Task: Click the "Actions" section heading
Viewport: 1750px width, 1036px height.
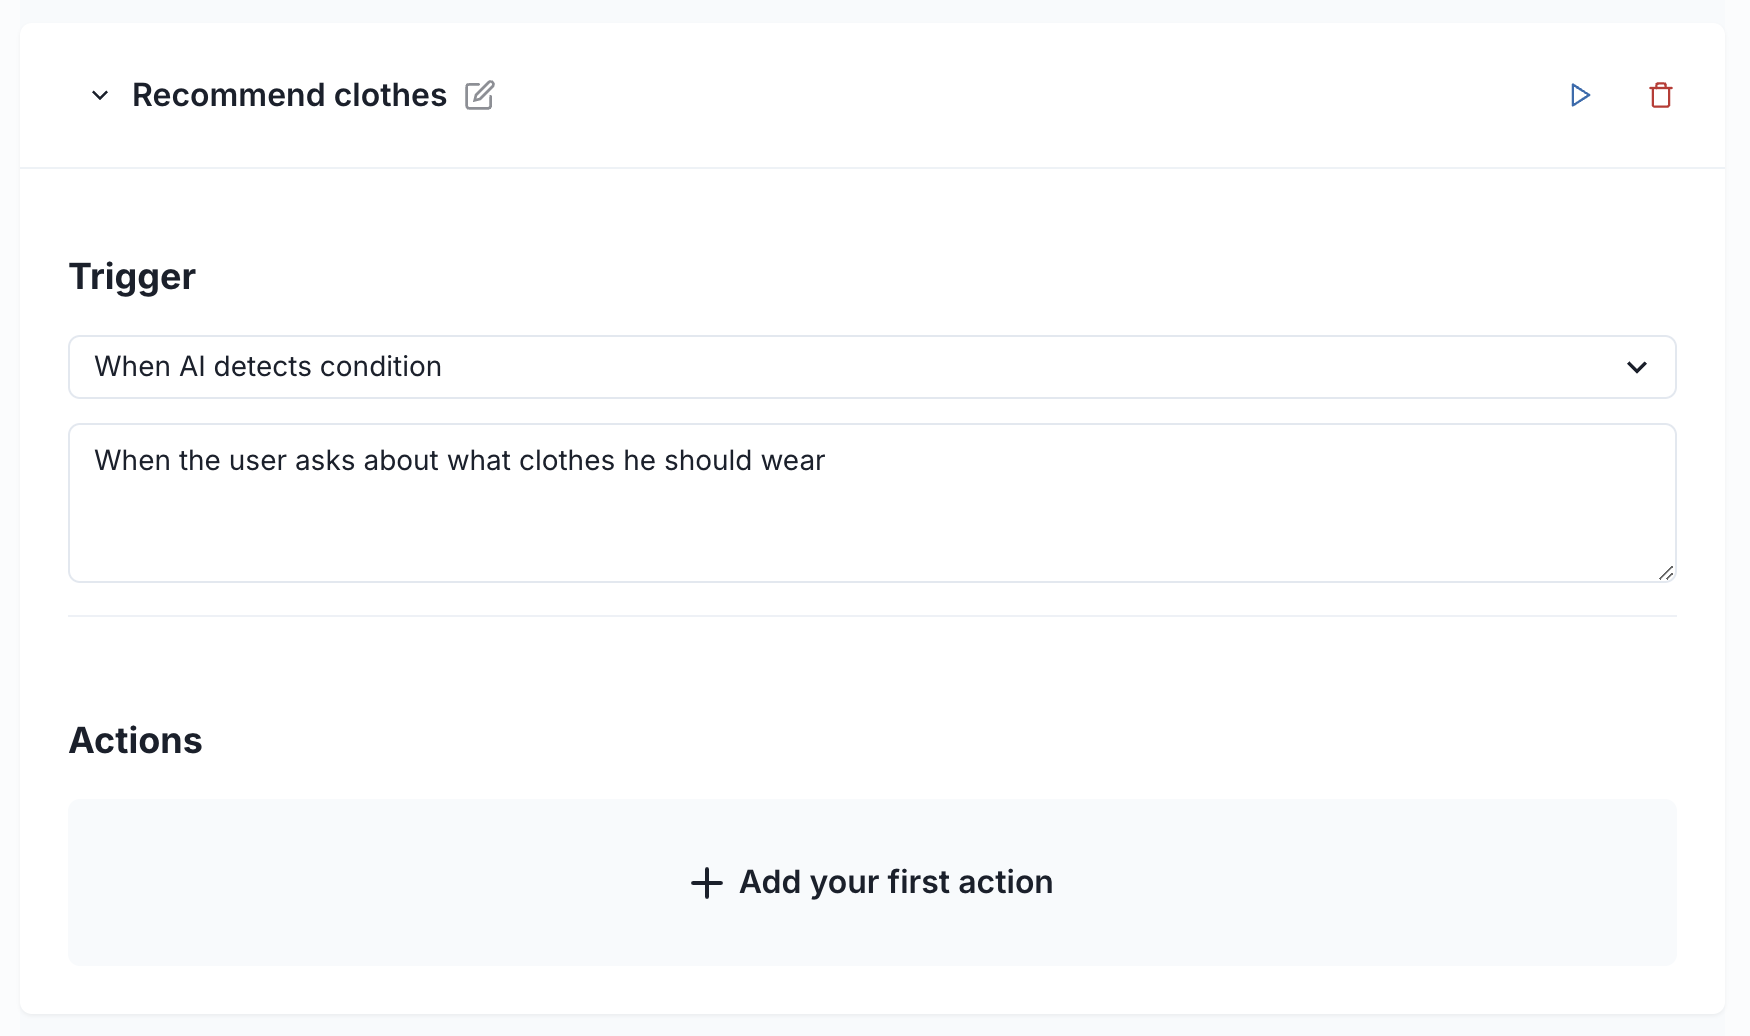Action: pos(135,741)
